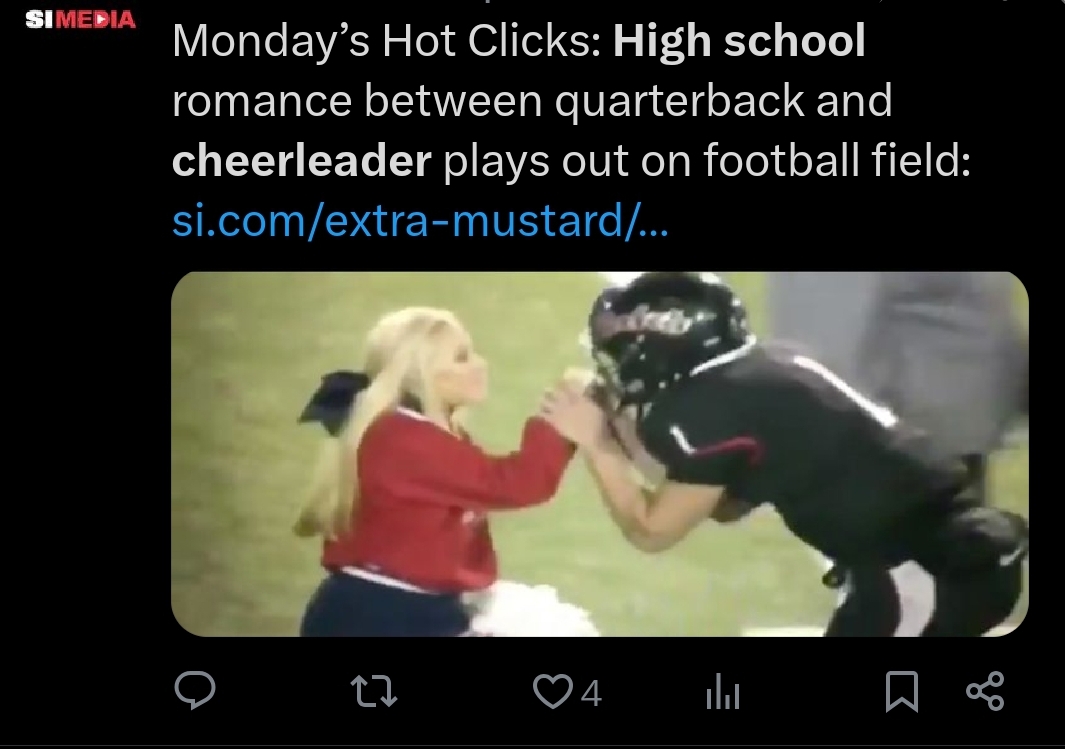
Task: Click the "football field:" text
Action: 837,160
